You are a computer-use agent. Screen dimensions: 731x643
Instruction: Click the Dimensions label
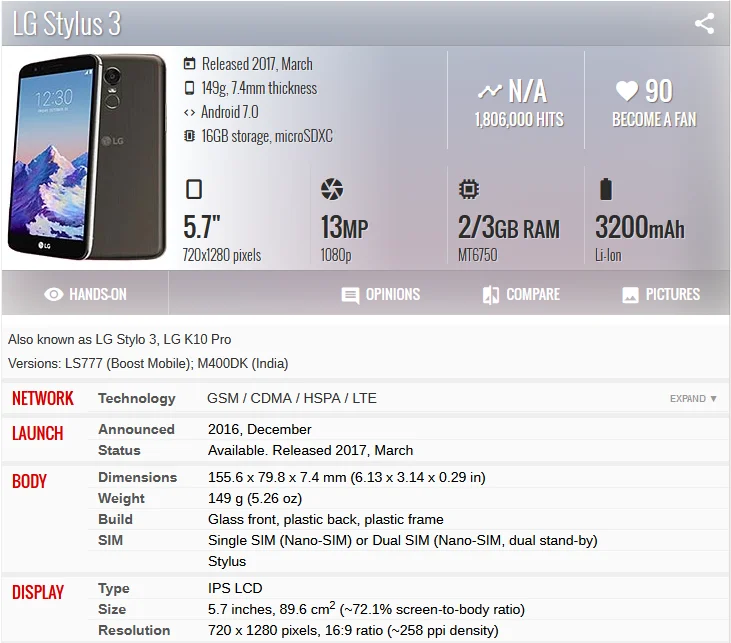(138, 477)
